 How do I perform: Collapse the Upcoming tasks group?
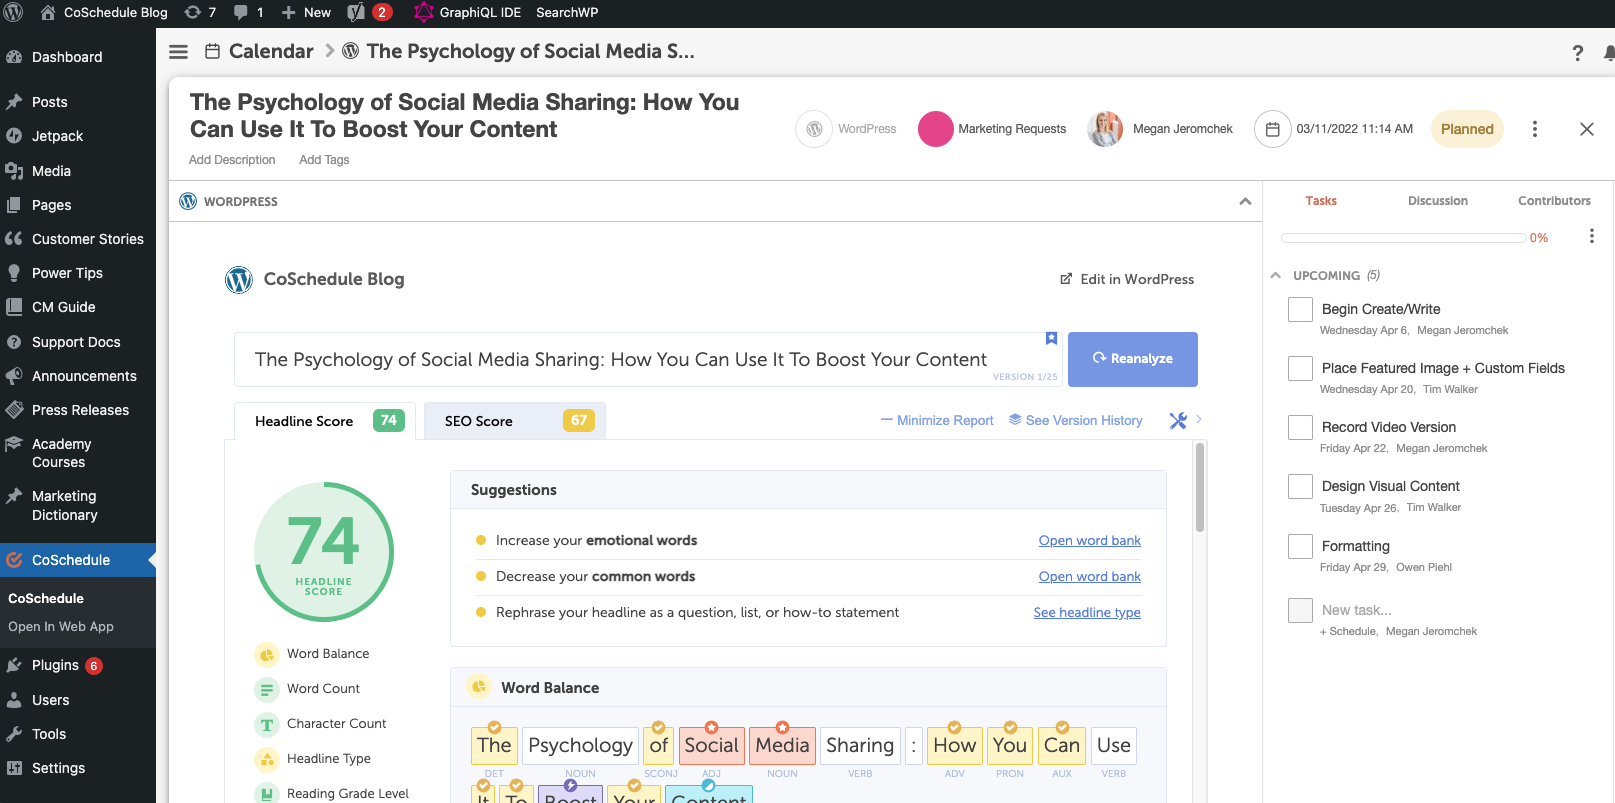coord(1276,275)
